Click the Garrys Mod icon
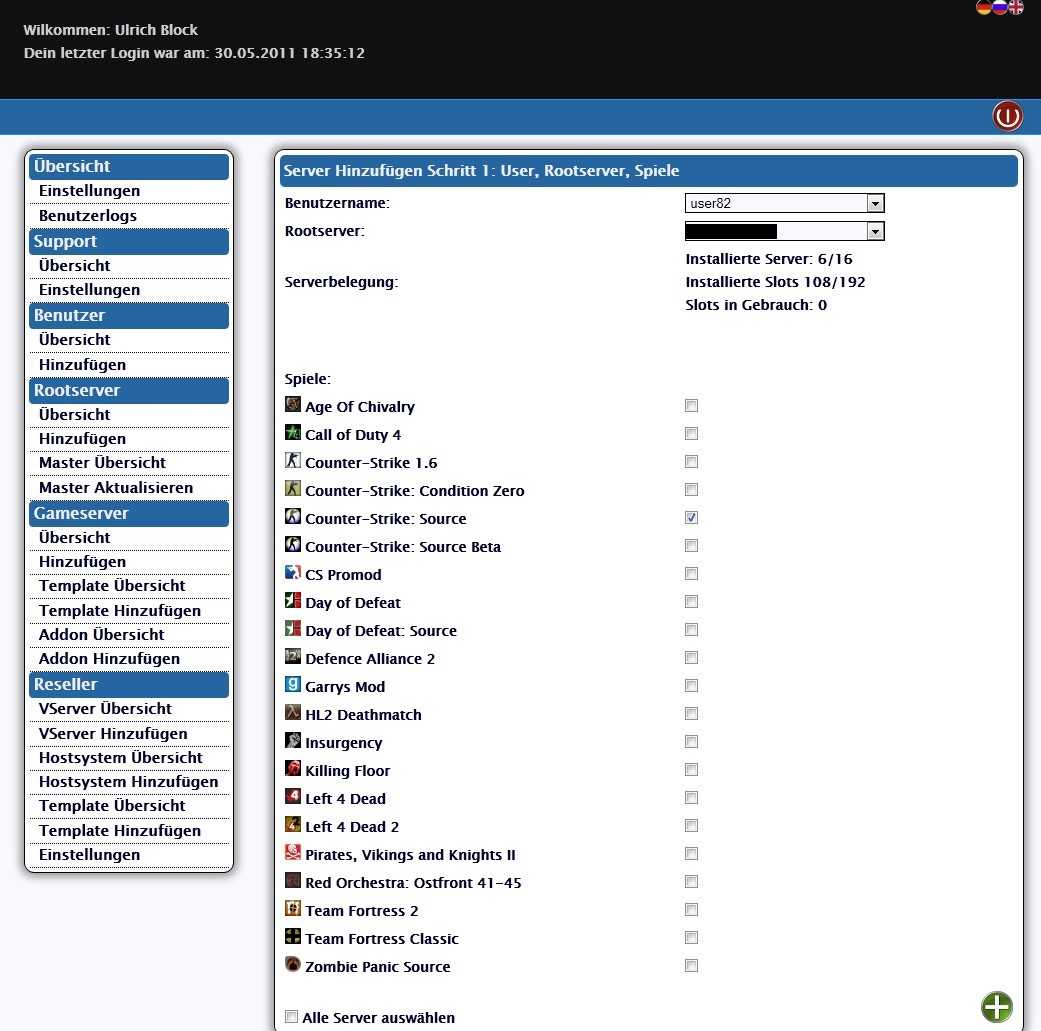The width and height of the screenshot is (1041, 1031). 293,684
